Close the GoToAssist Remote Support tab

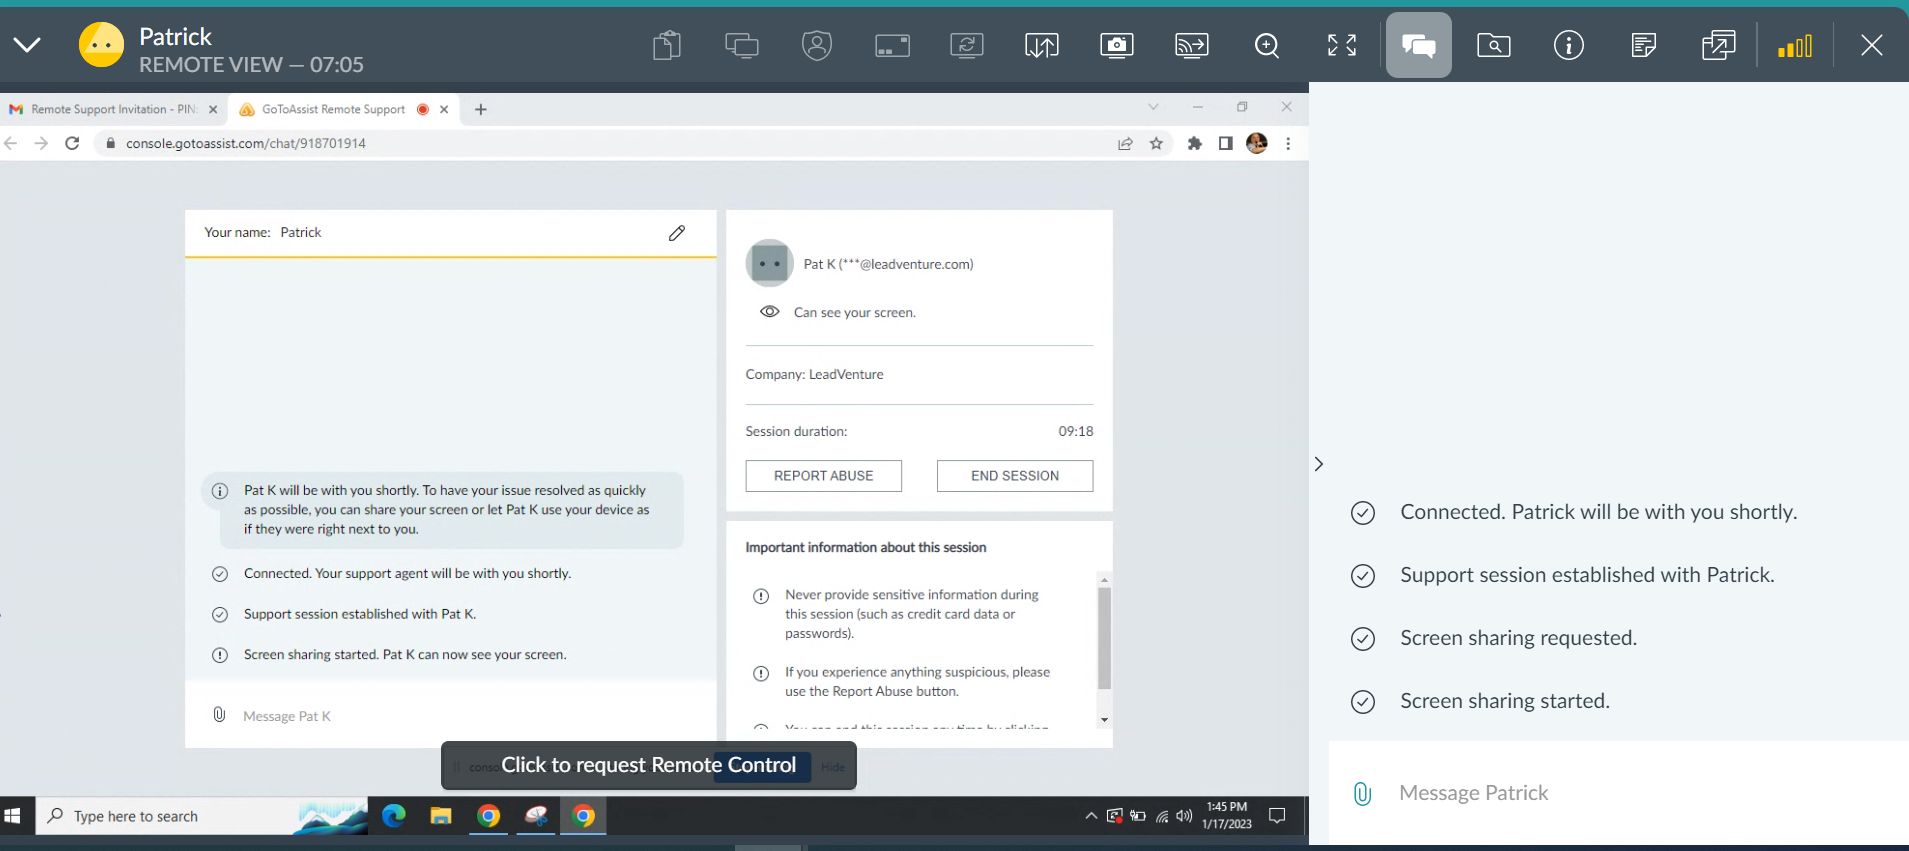coord(444,109)
